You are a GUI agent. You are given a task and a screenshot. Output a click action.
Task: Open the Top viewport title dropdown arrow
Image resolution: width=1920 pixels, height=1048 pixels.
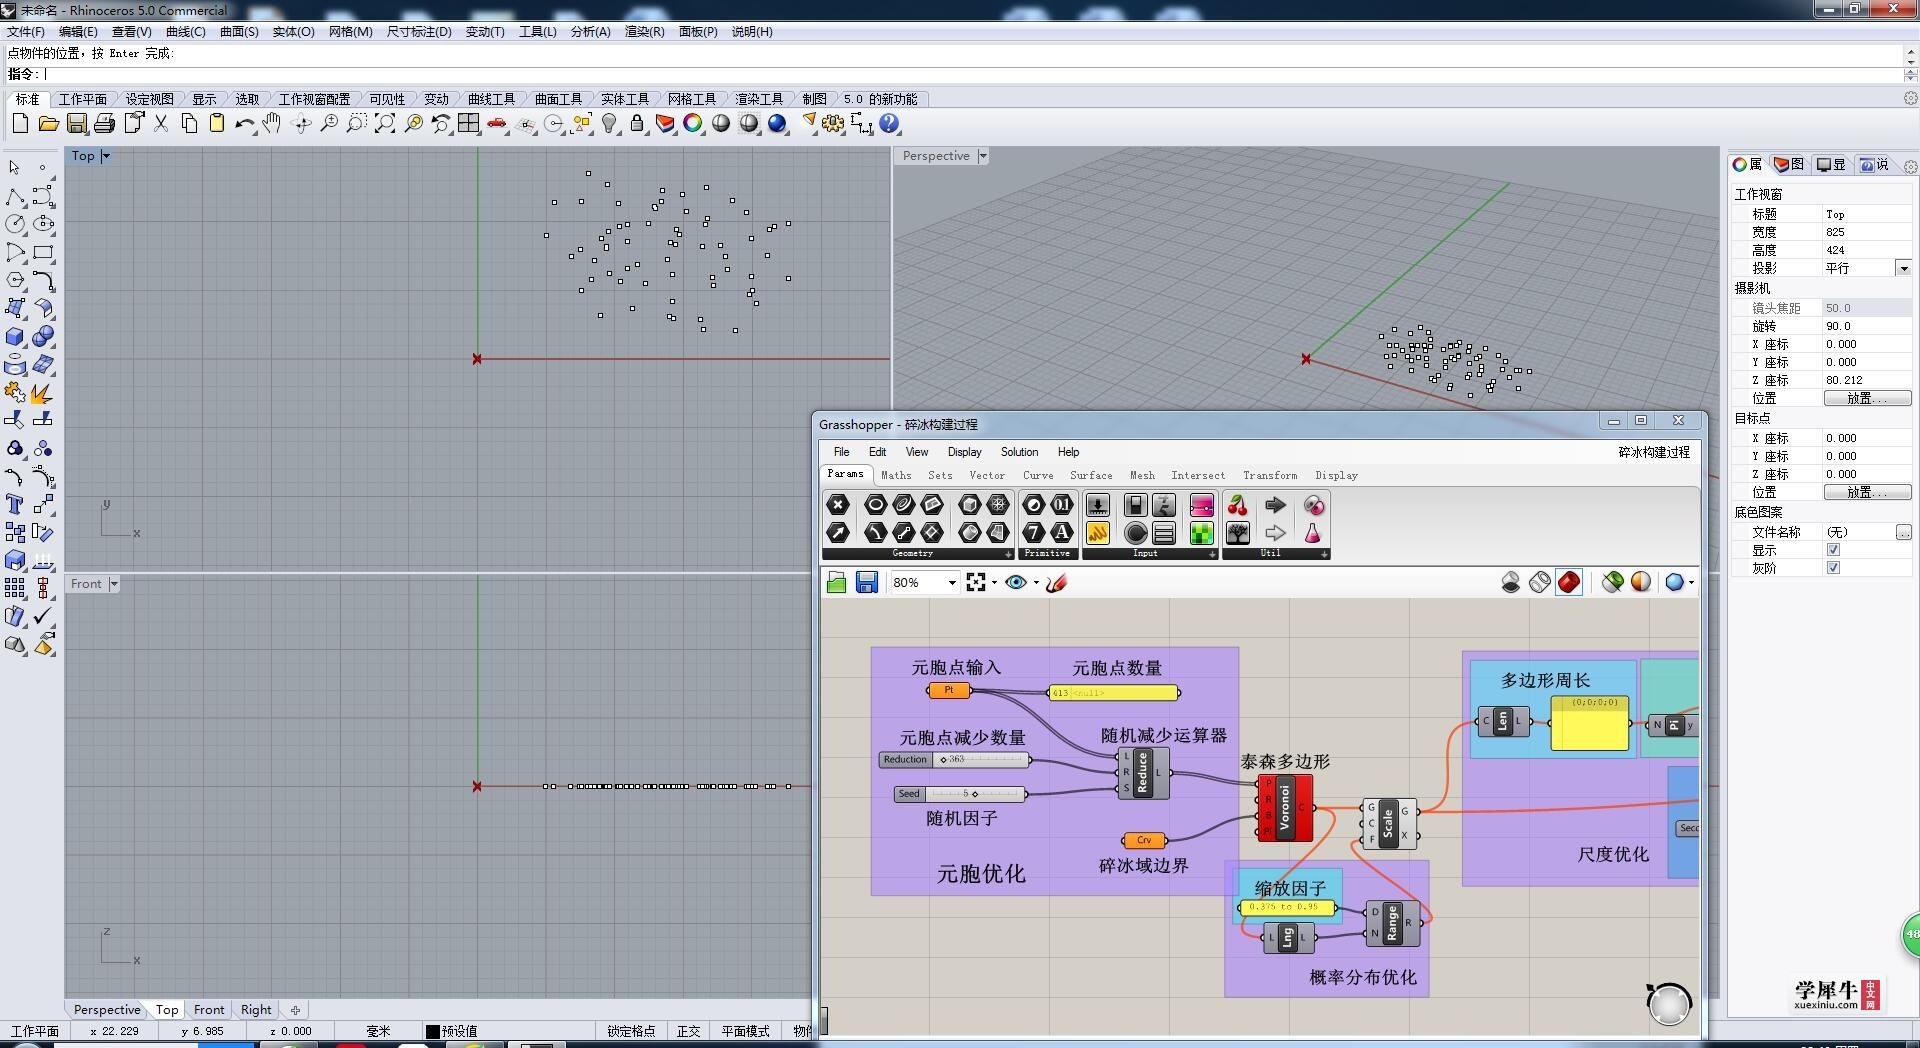pyautogui.click(x=106, y=156)
